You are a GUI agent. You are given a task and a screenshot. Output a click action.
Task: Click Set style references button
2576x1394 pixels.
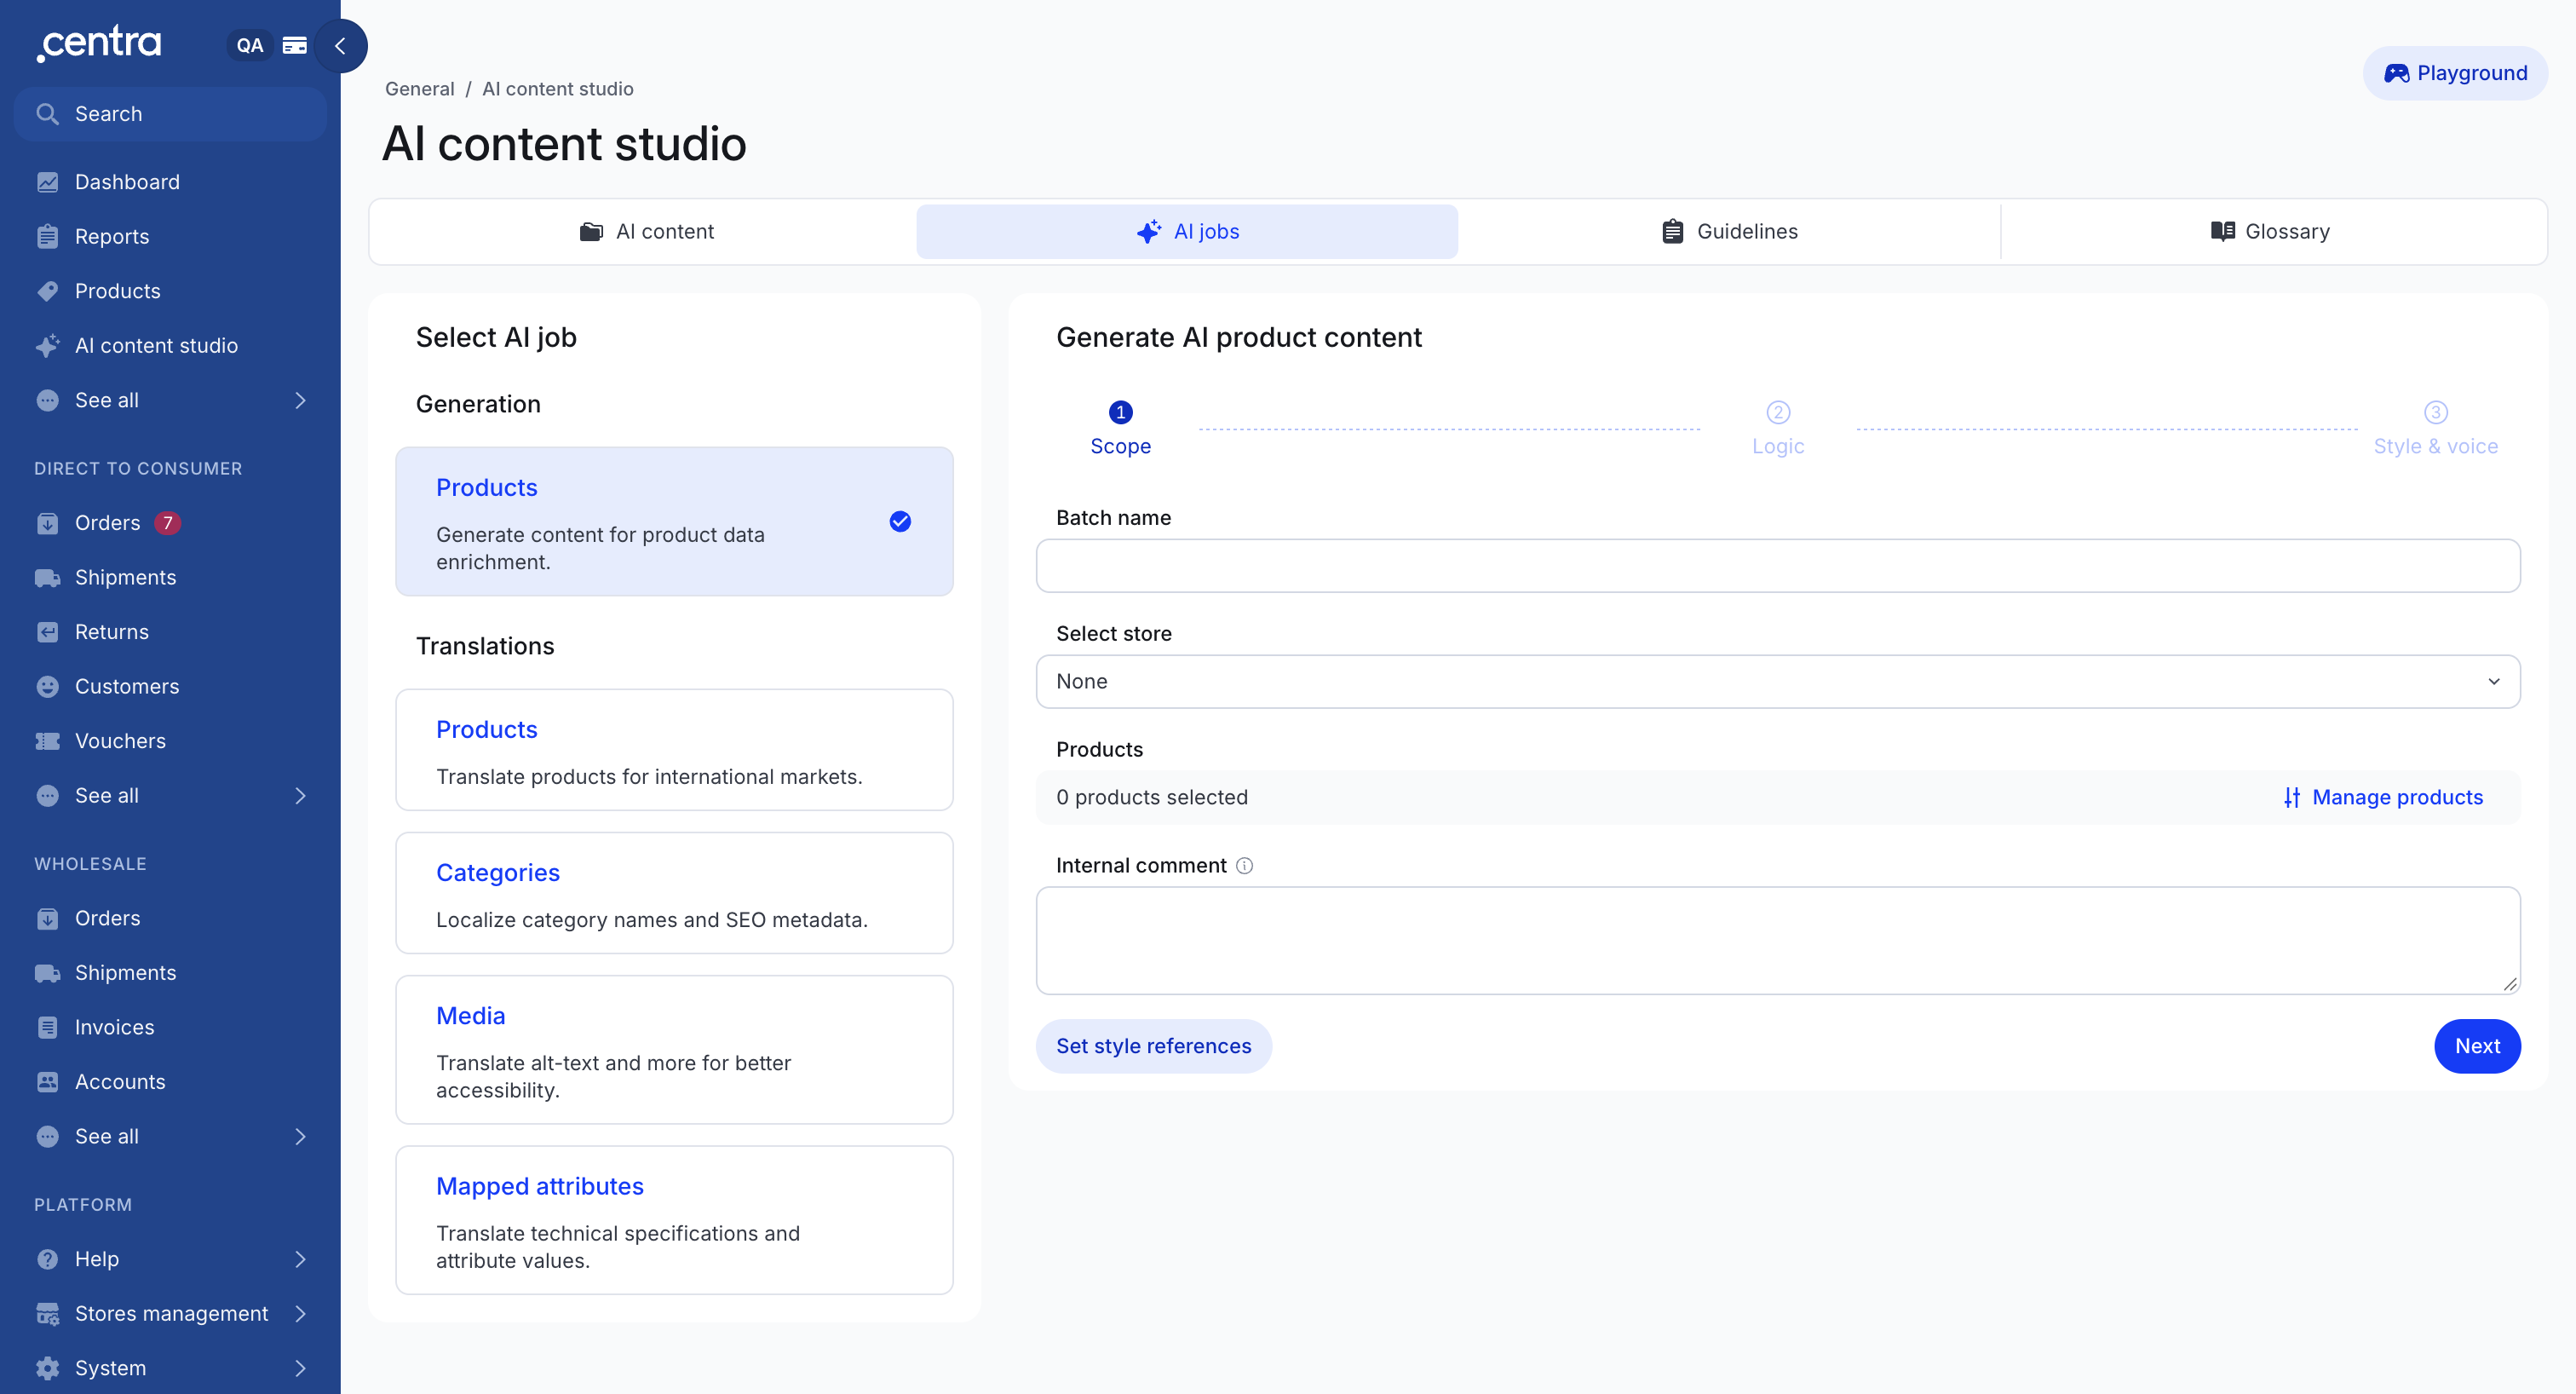click(1153, 1047)
